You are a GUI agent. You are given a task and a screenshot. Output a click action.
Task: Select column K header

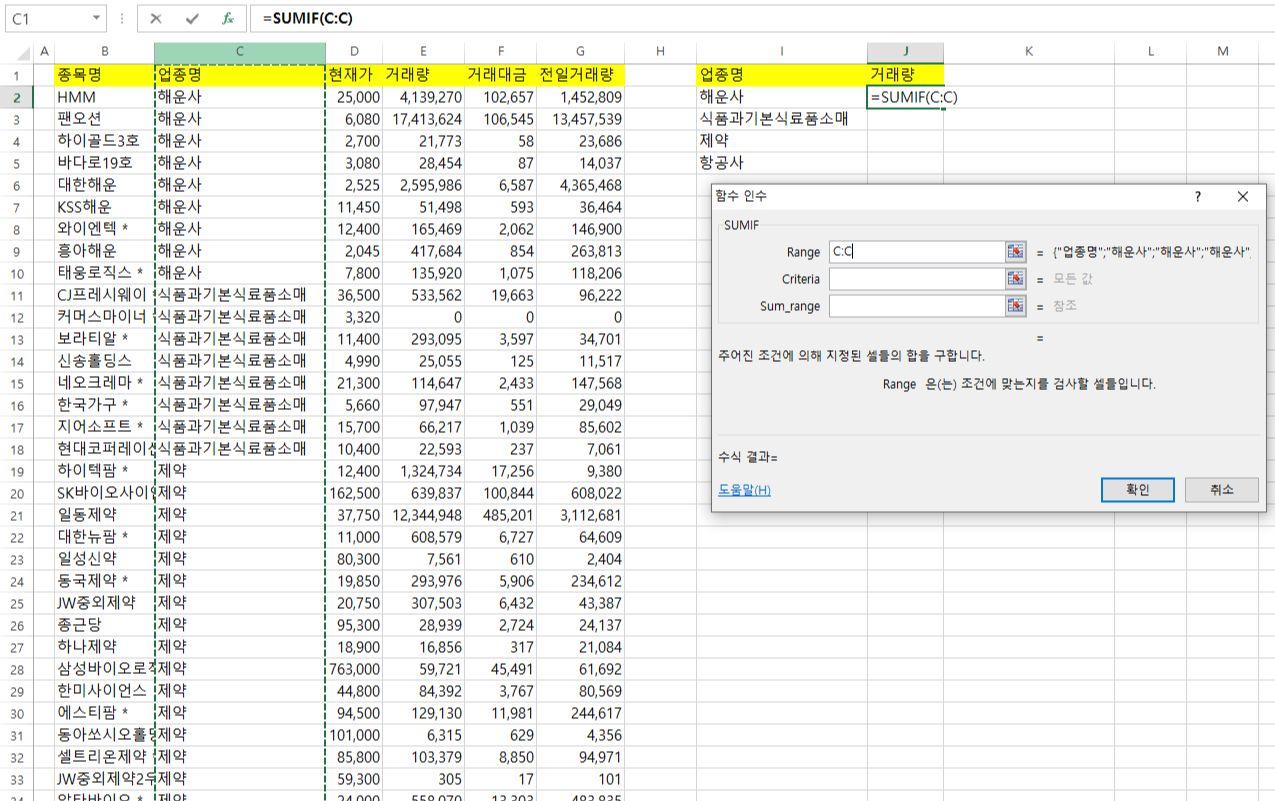1029,52
